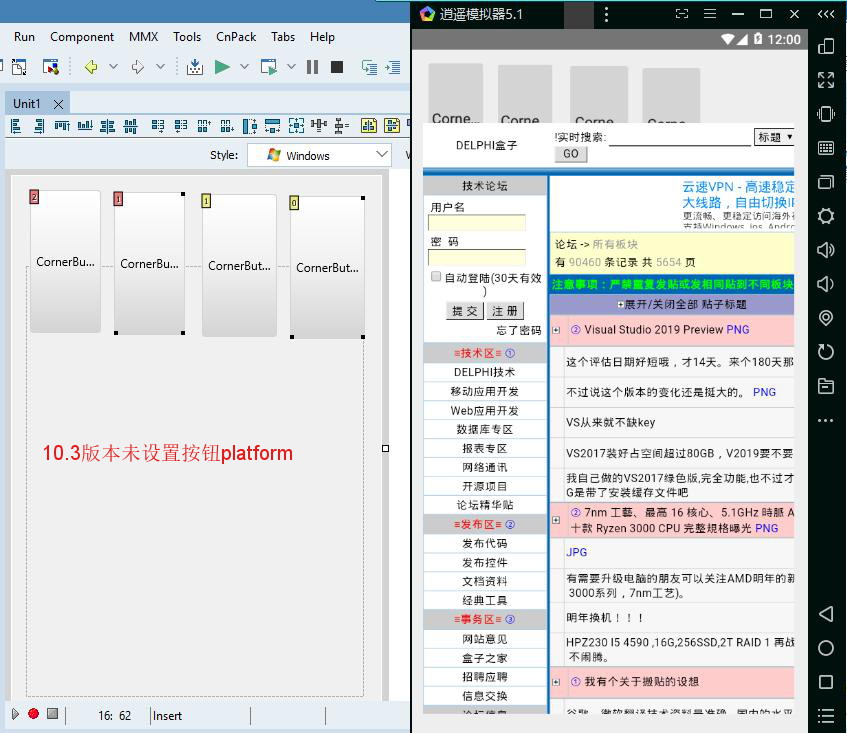This screenshot has width=847, height=733.
Task: Click the Android Home circle button
Action: (826, 648)
